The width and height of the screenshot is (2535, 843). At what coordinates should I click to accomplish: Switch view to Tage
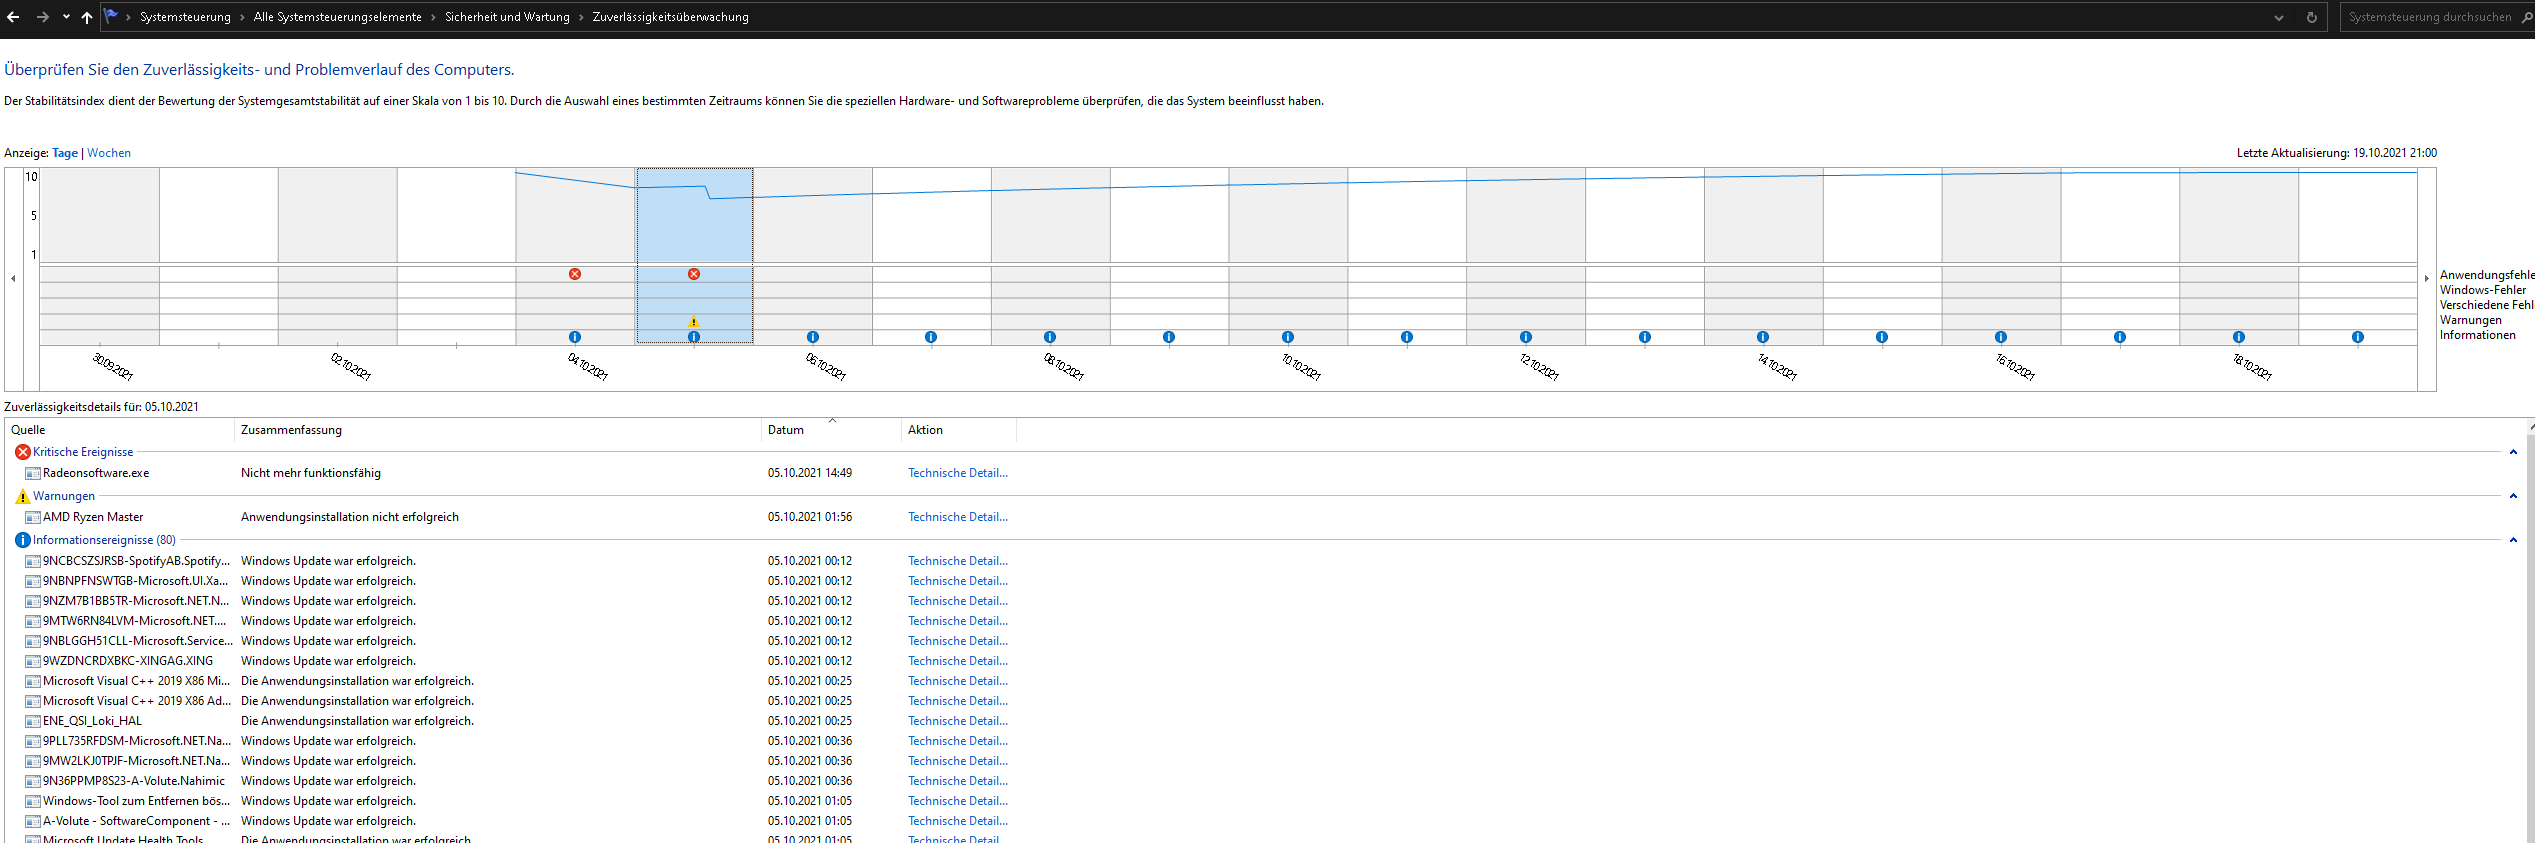pyautogui.click(x=65, y=153)
